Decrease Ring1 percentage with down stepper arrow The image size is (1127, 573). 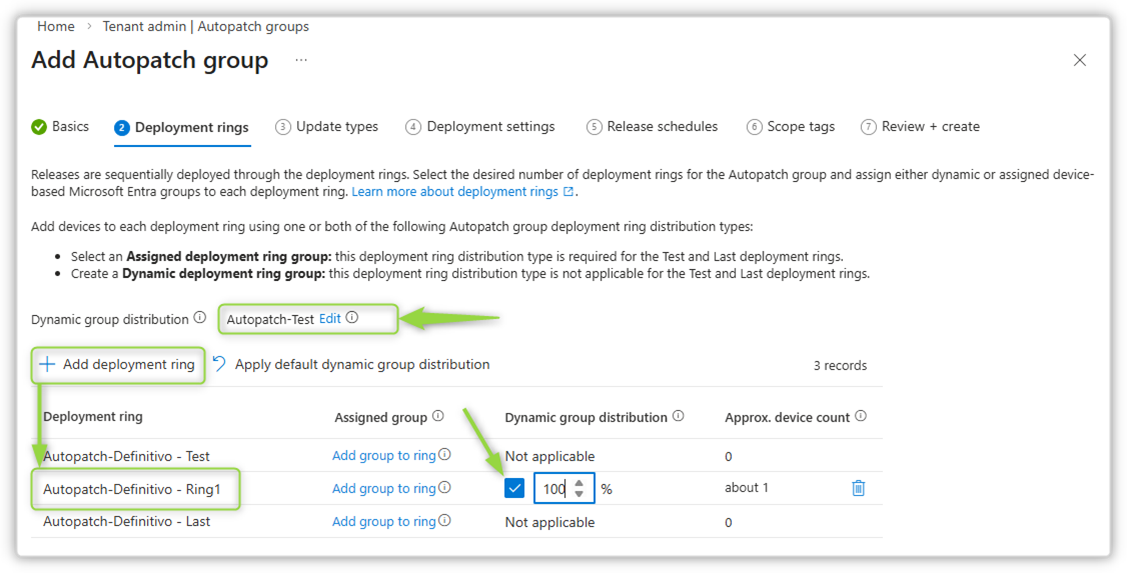(x=579, y=494)
